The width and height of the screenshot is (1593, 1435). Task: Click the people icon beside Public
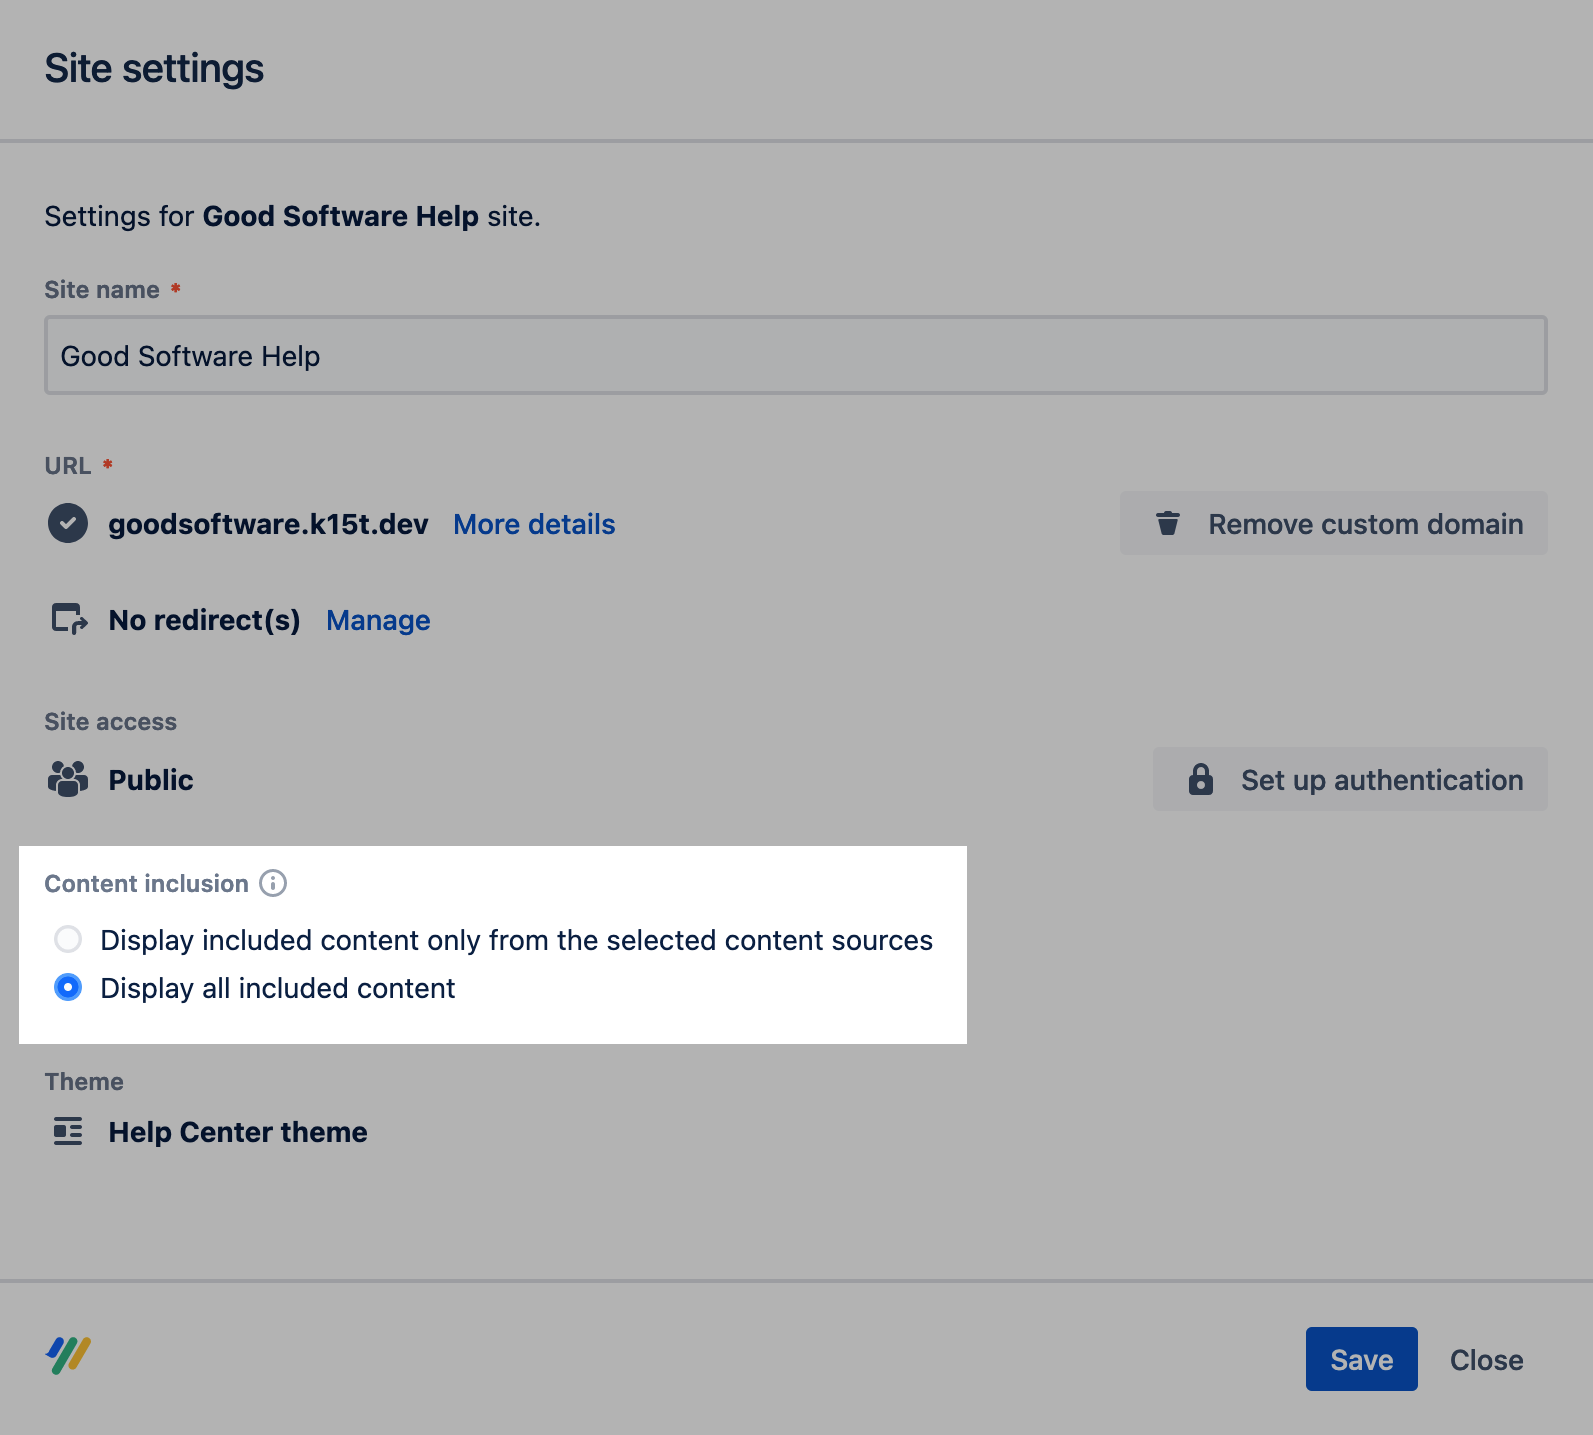[x=68, y=779]
